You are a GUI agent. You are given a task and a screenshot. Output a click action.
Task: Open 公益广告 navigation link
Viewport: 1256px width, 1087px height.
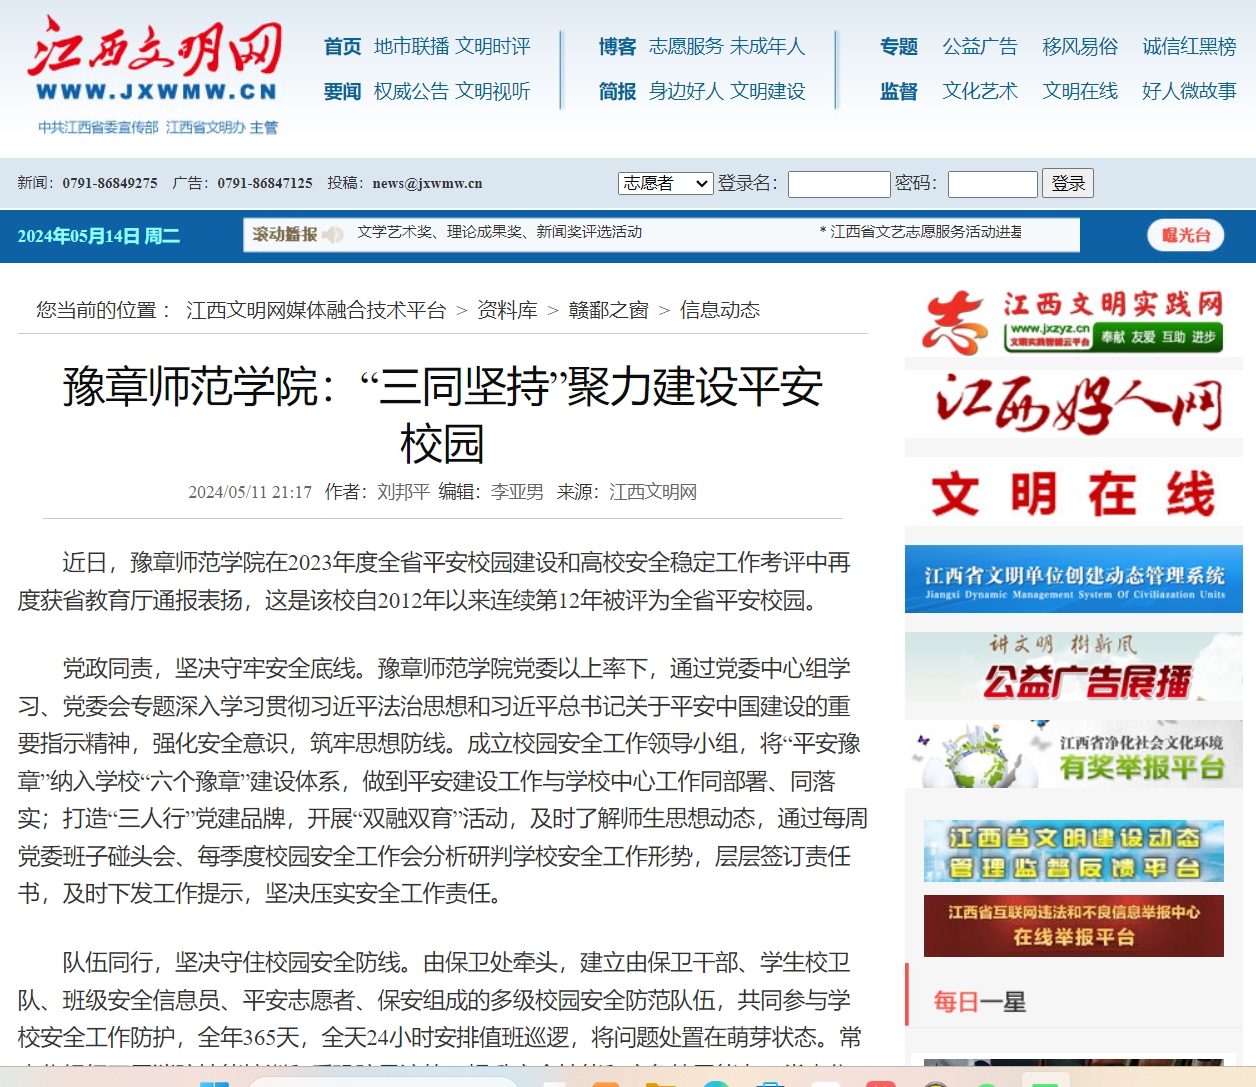pos(980,46)
